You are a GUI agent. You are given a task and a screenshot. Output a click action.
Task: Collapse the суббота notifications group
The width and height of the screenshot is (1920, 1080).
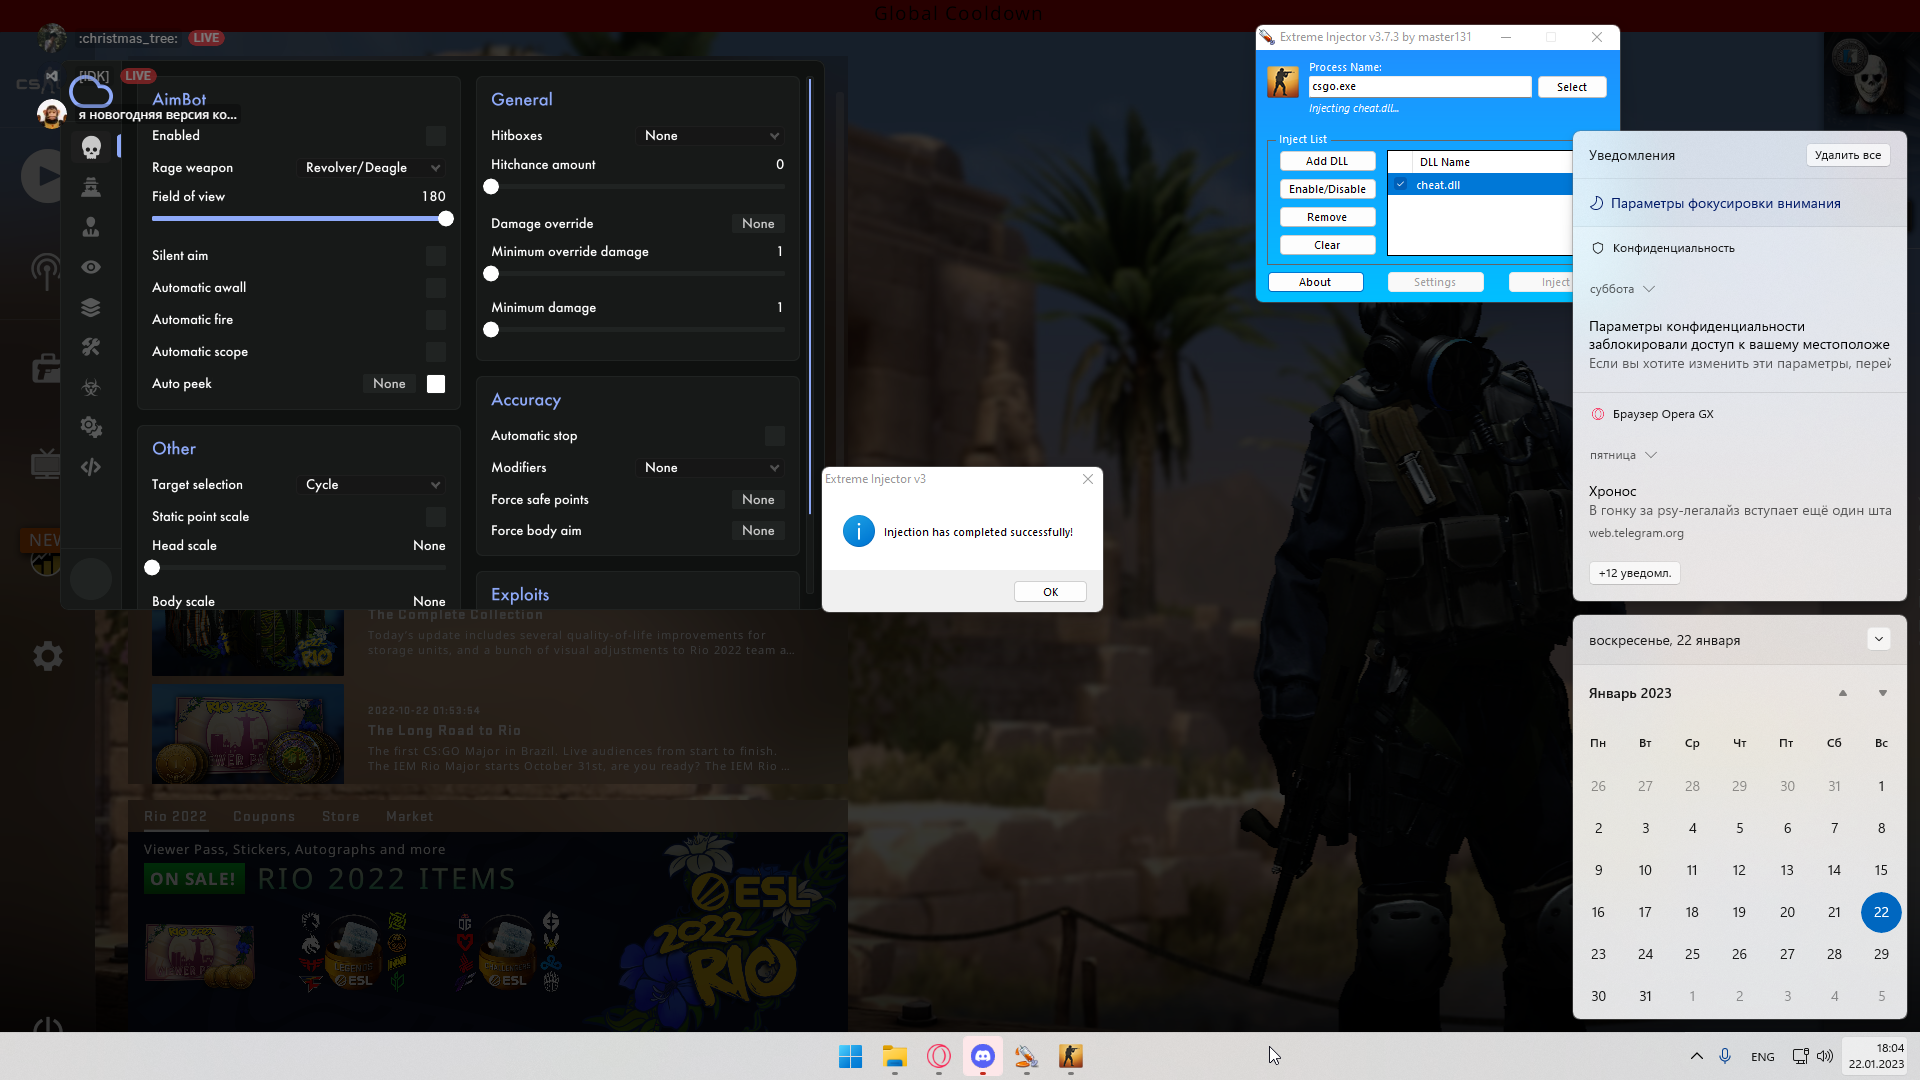tap(1649, 289)
